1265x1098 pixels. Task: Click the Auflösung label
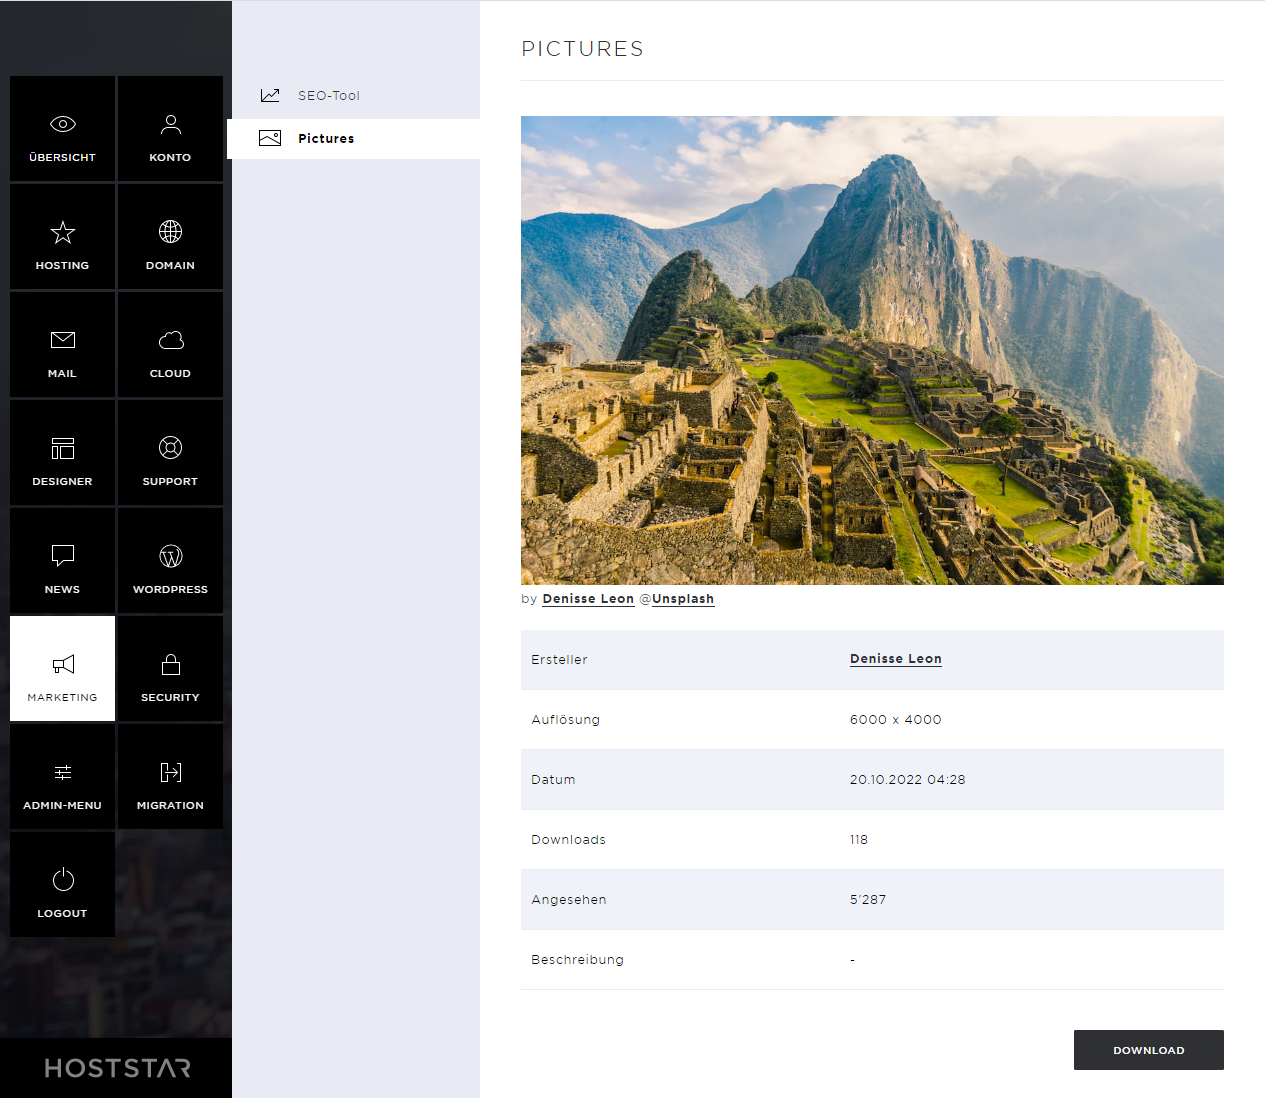[565, 720]
